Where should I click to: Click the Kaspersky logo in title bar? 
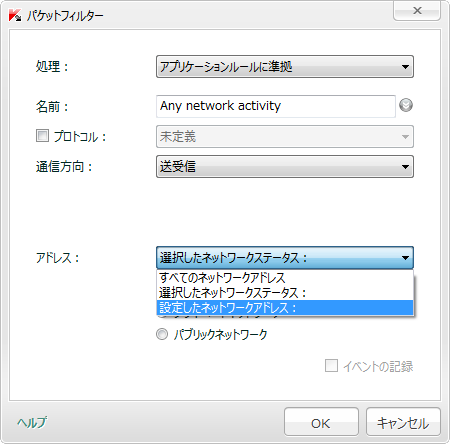[15, 15]
